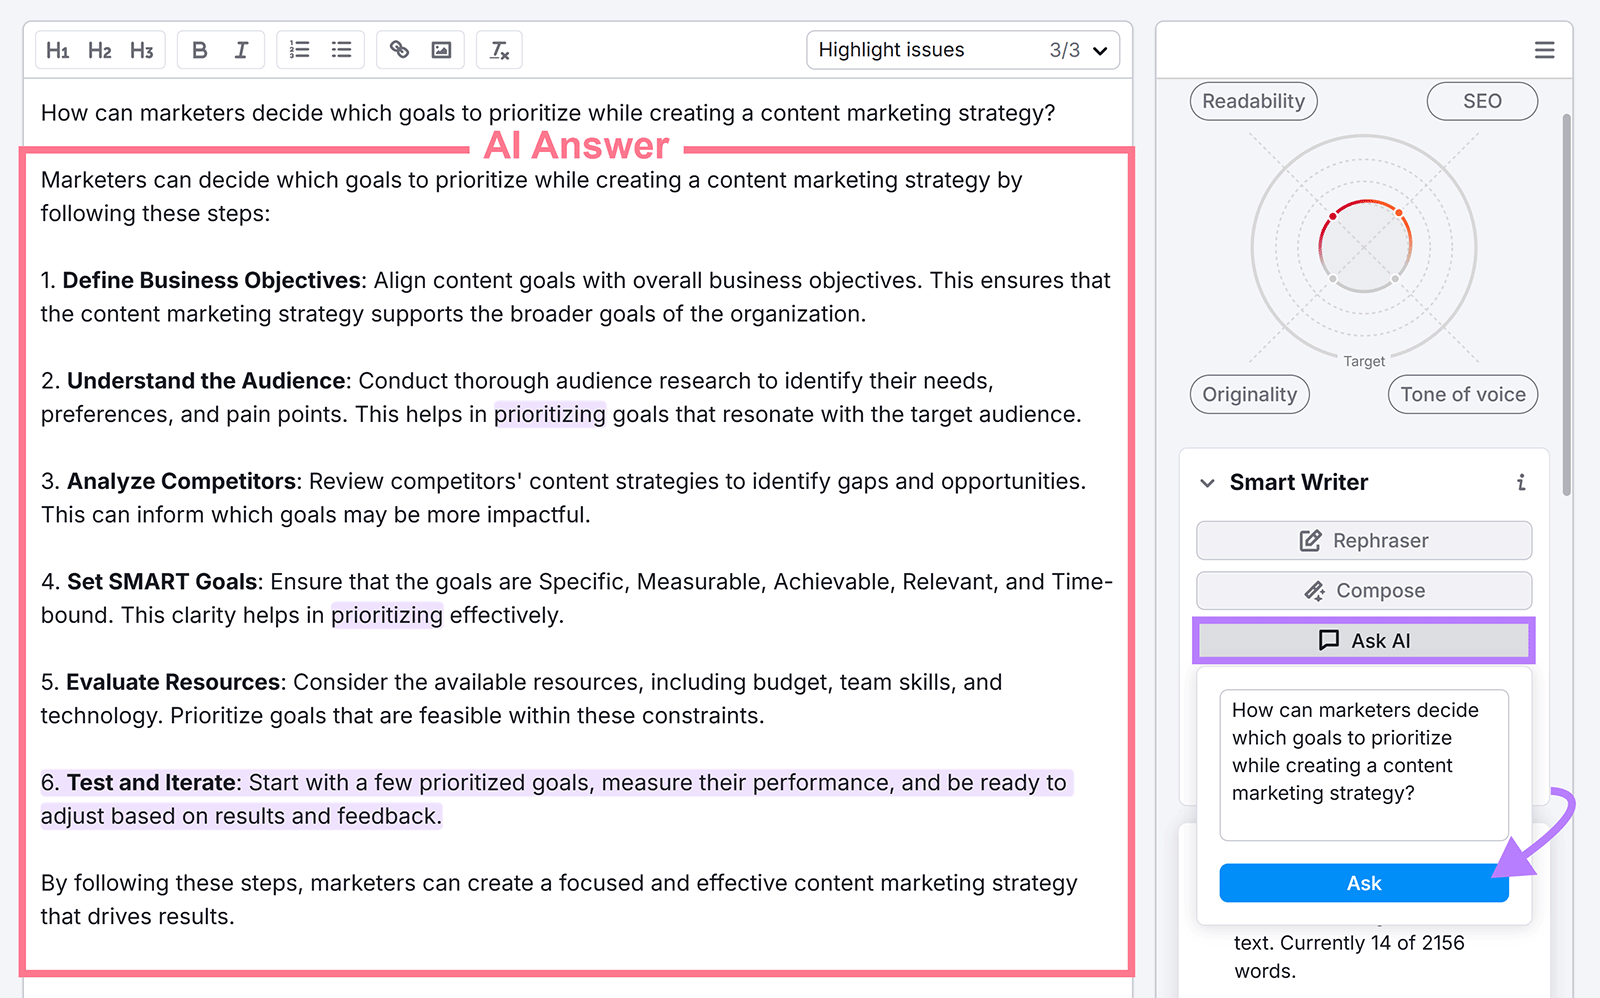
Task: Open the sidebar hamburger menu
Action: [x=1544, y=49]
